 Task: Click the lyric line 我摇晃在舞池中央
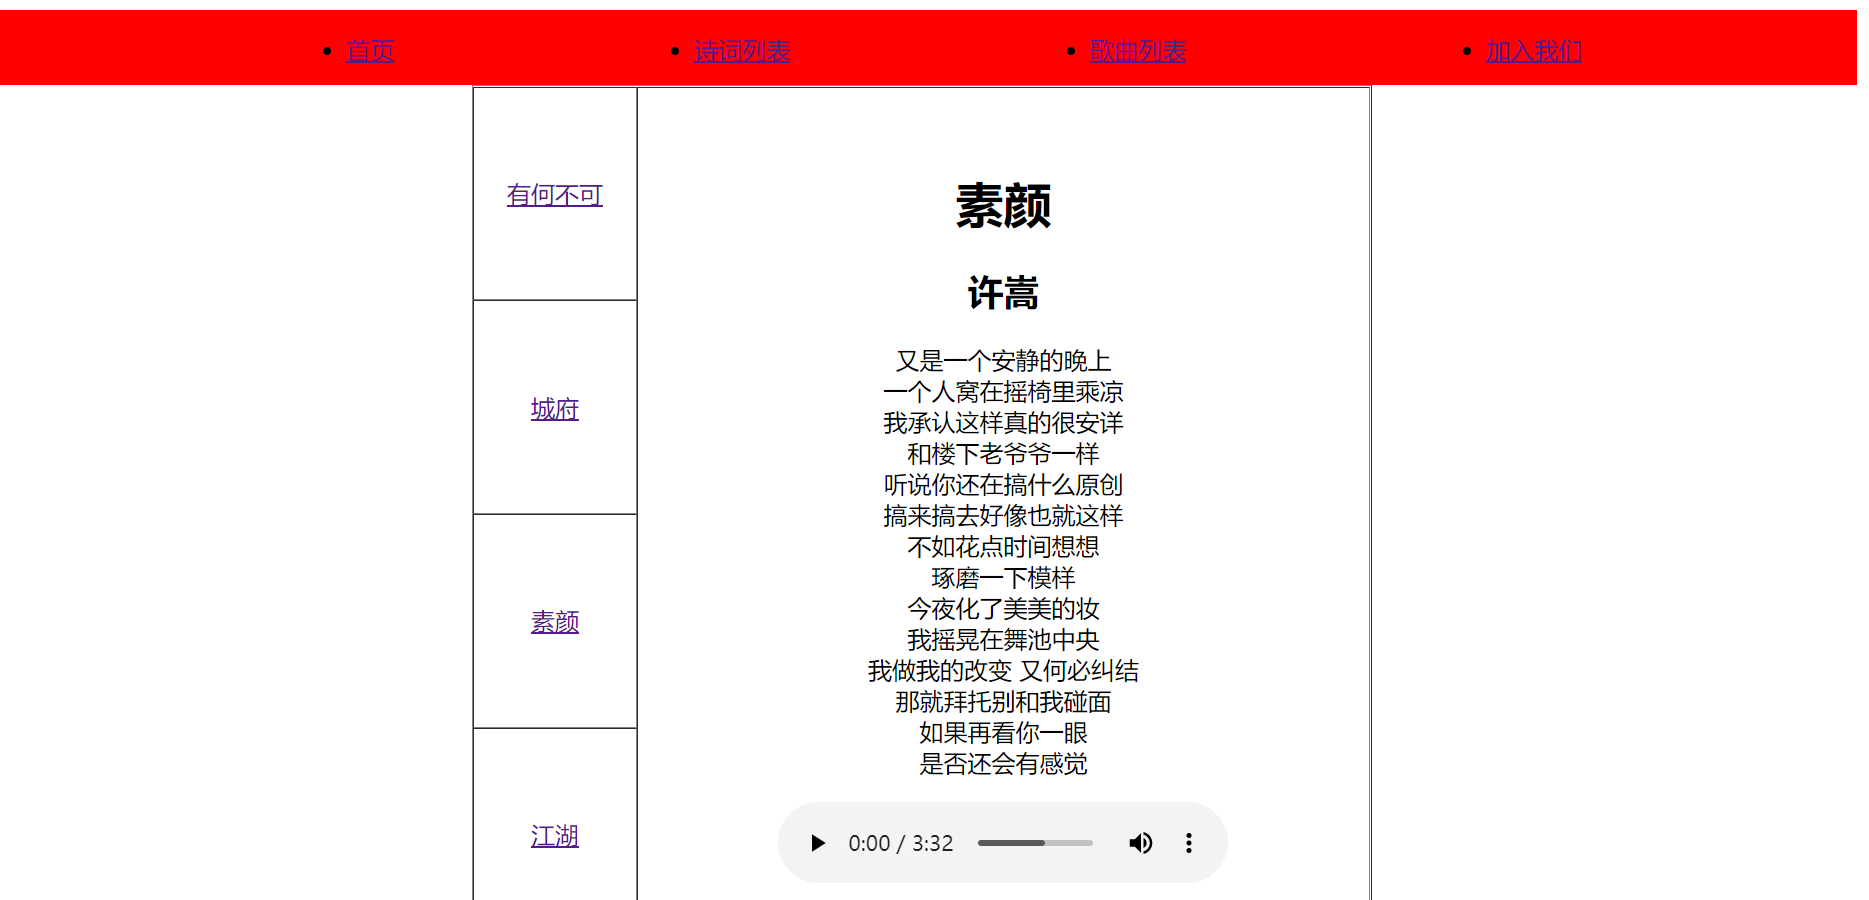click(x=1004, y=640)
